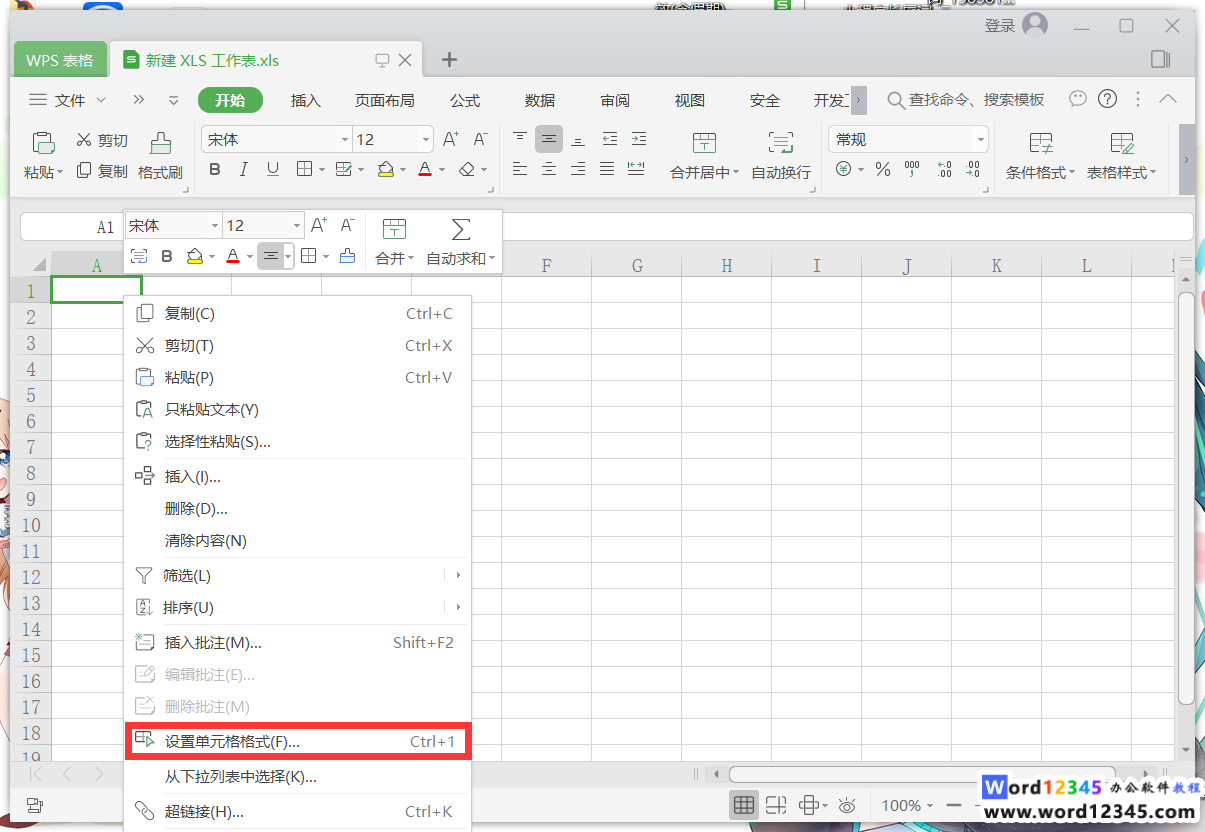The width and height of the screenshot is (1205, 832).
Task: Click the Cut (剪切) scissors icon in ribbon
Action: [84, 141]
